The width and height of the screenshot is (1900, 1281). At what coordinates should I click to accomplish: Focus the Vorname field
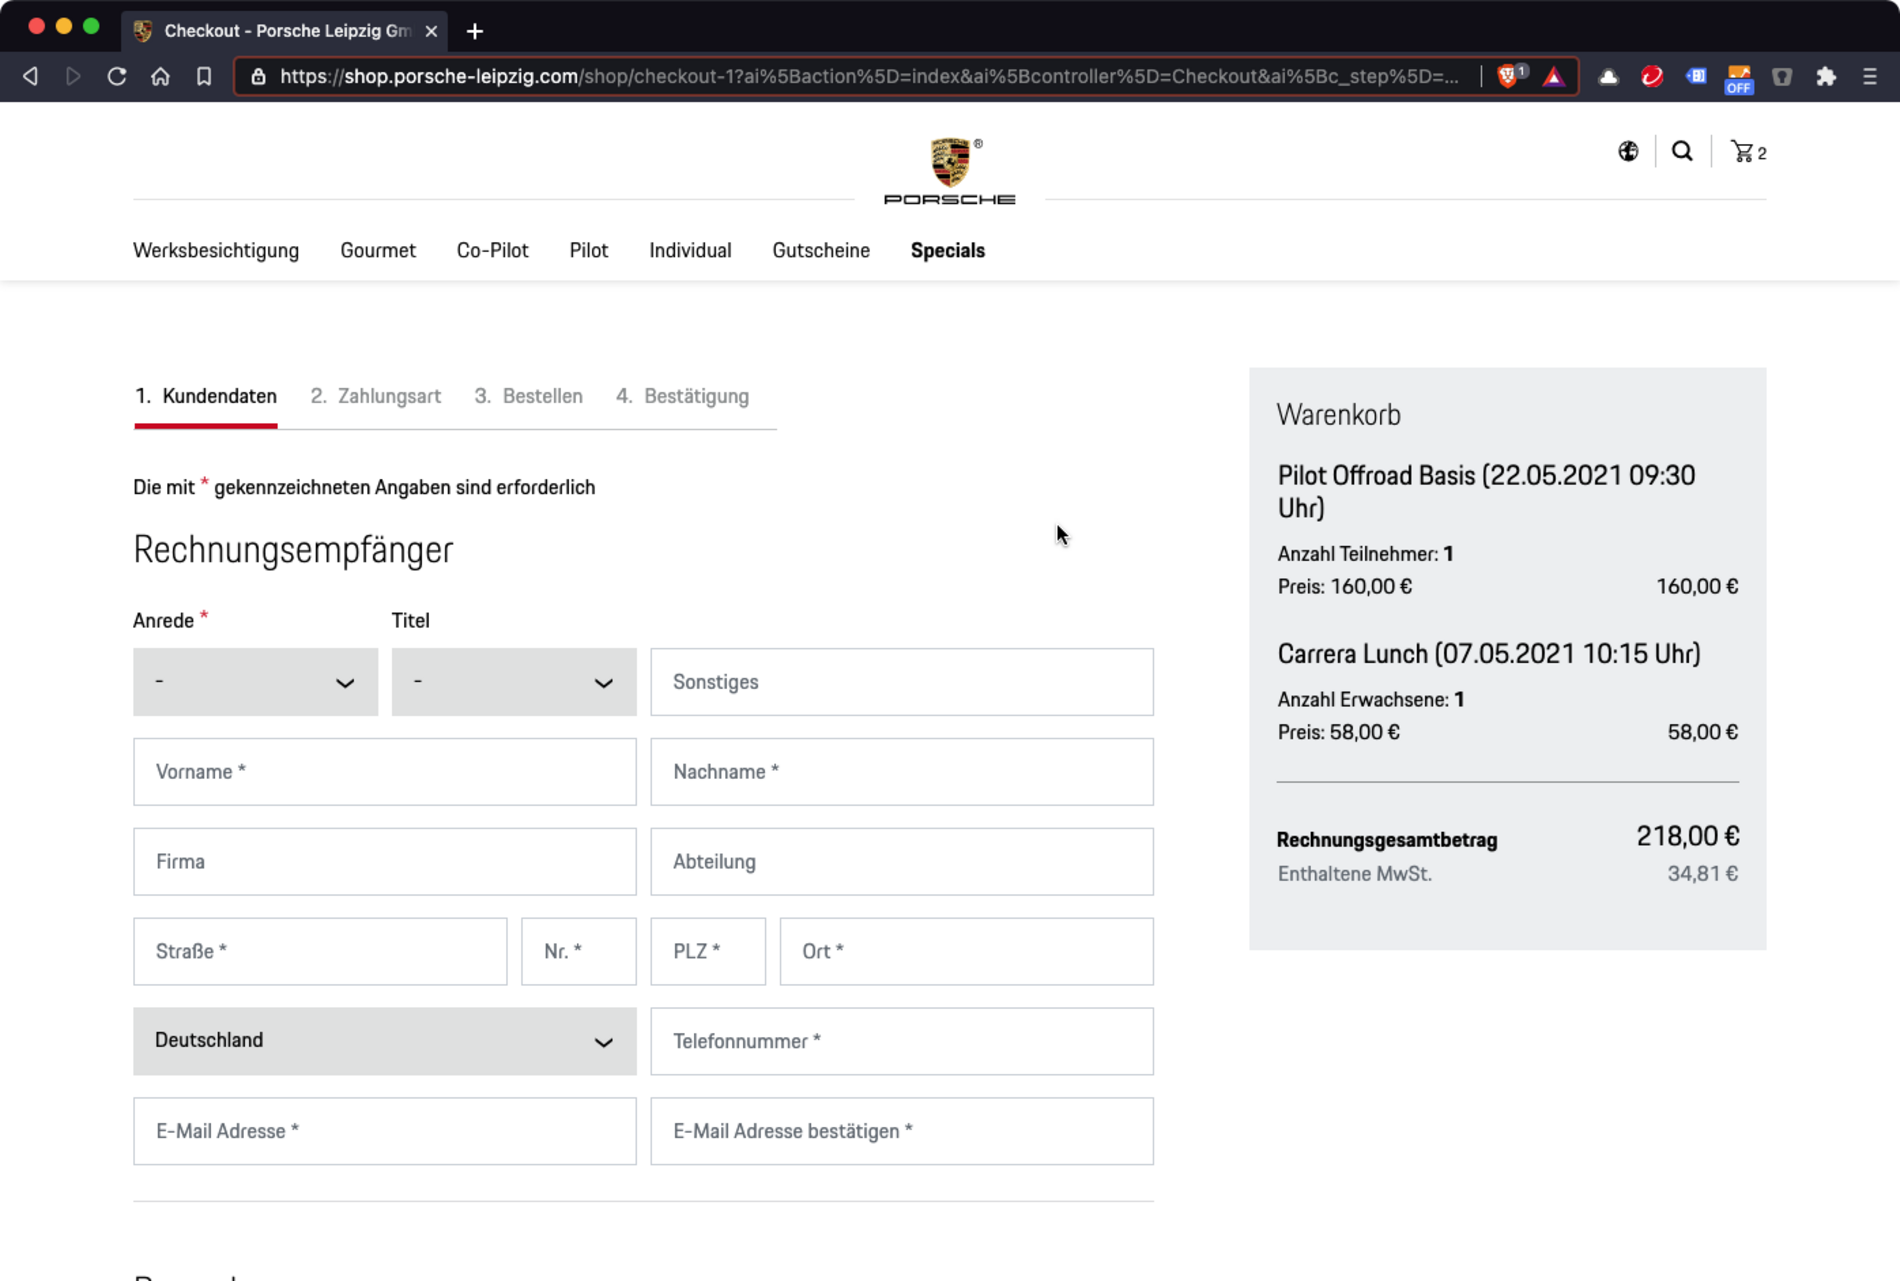(x=385, y=772)
